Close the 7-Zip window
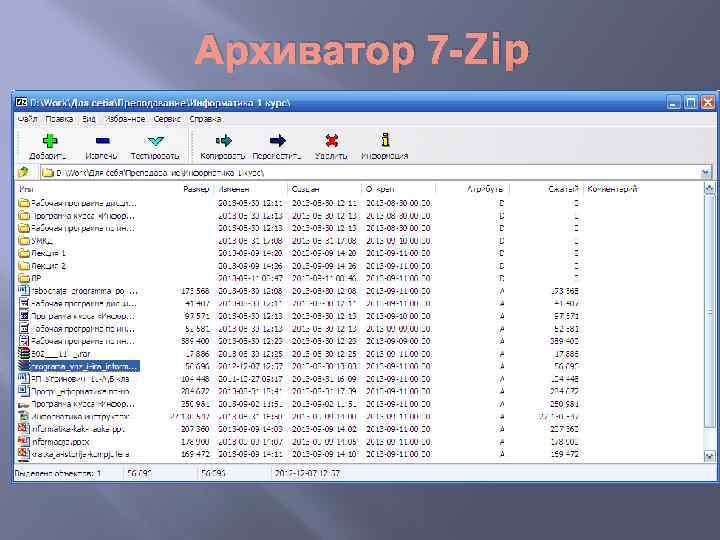Viewport: 720px width, 540px height. pyautogui.click(x=708, y=102)
